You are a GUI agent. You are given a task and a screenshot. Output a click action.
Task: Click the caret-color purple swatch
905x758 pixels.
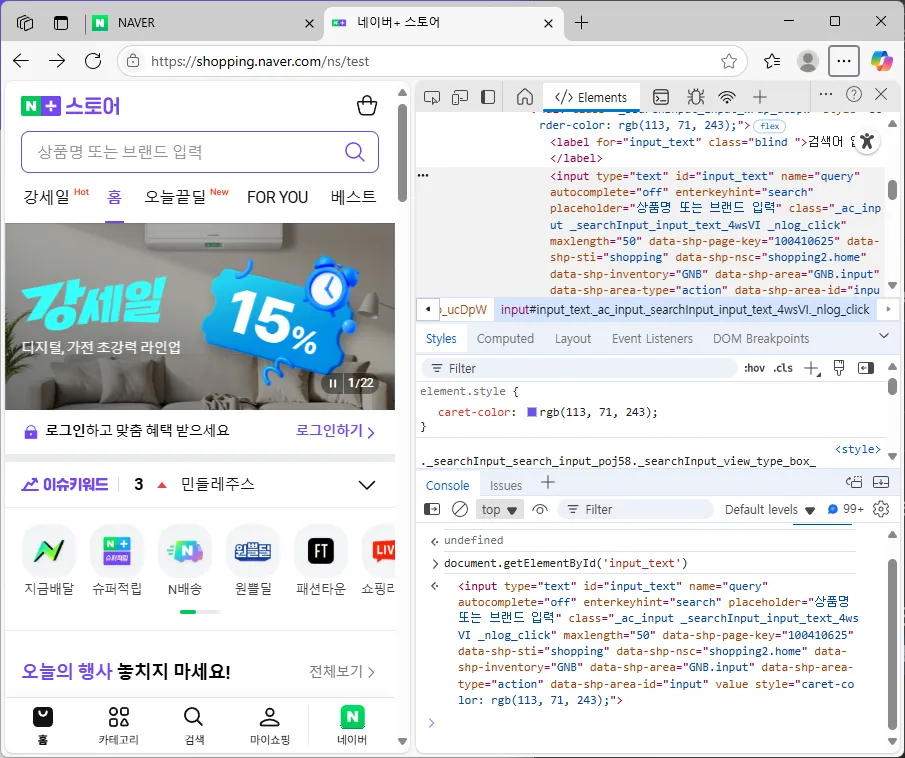click(x=532, y=412)
